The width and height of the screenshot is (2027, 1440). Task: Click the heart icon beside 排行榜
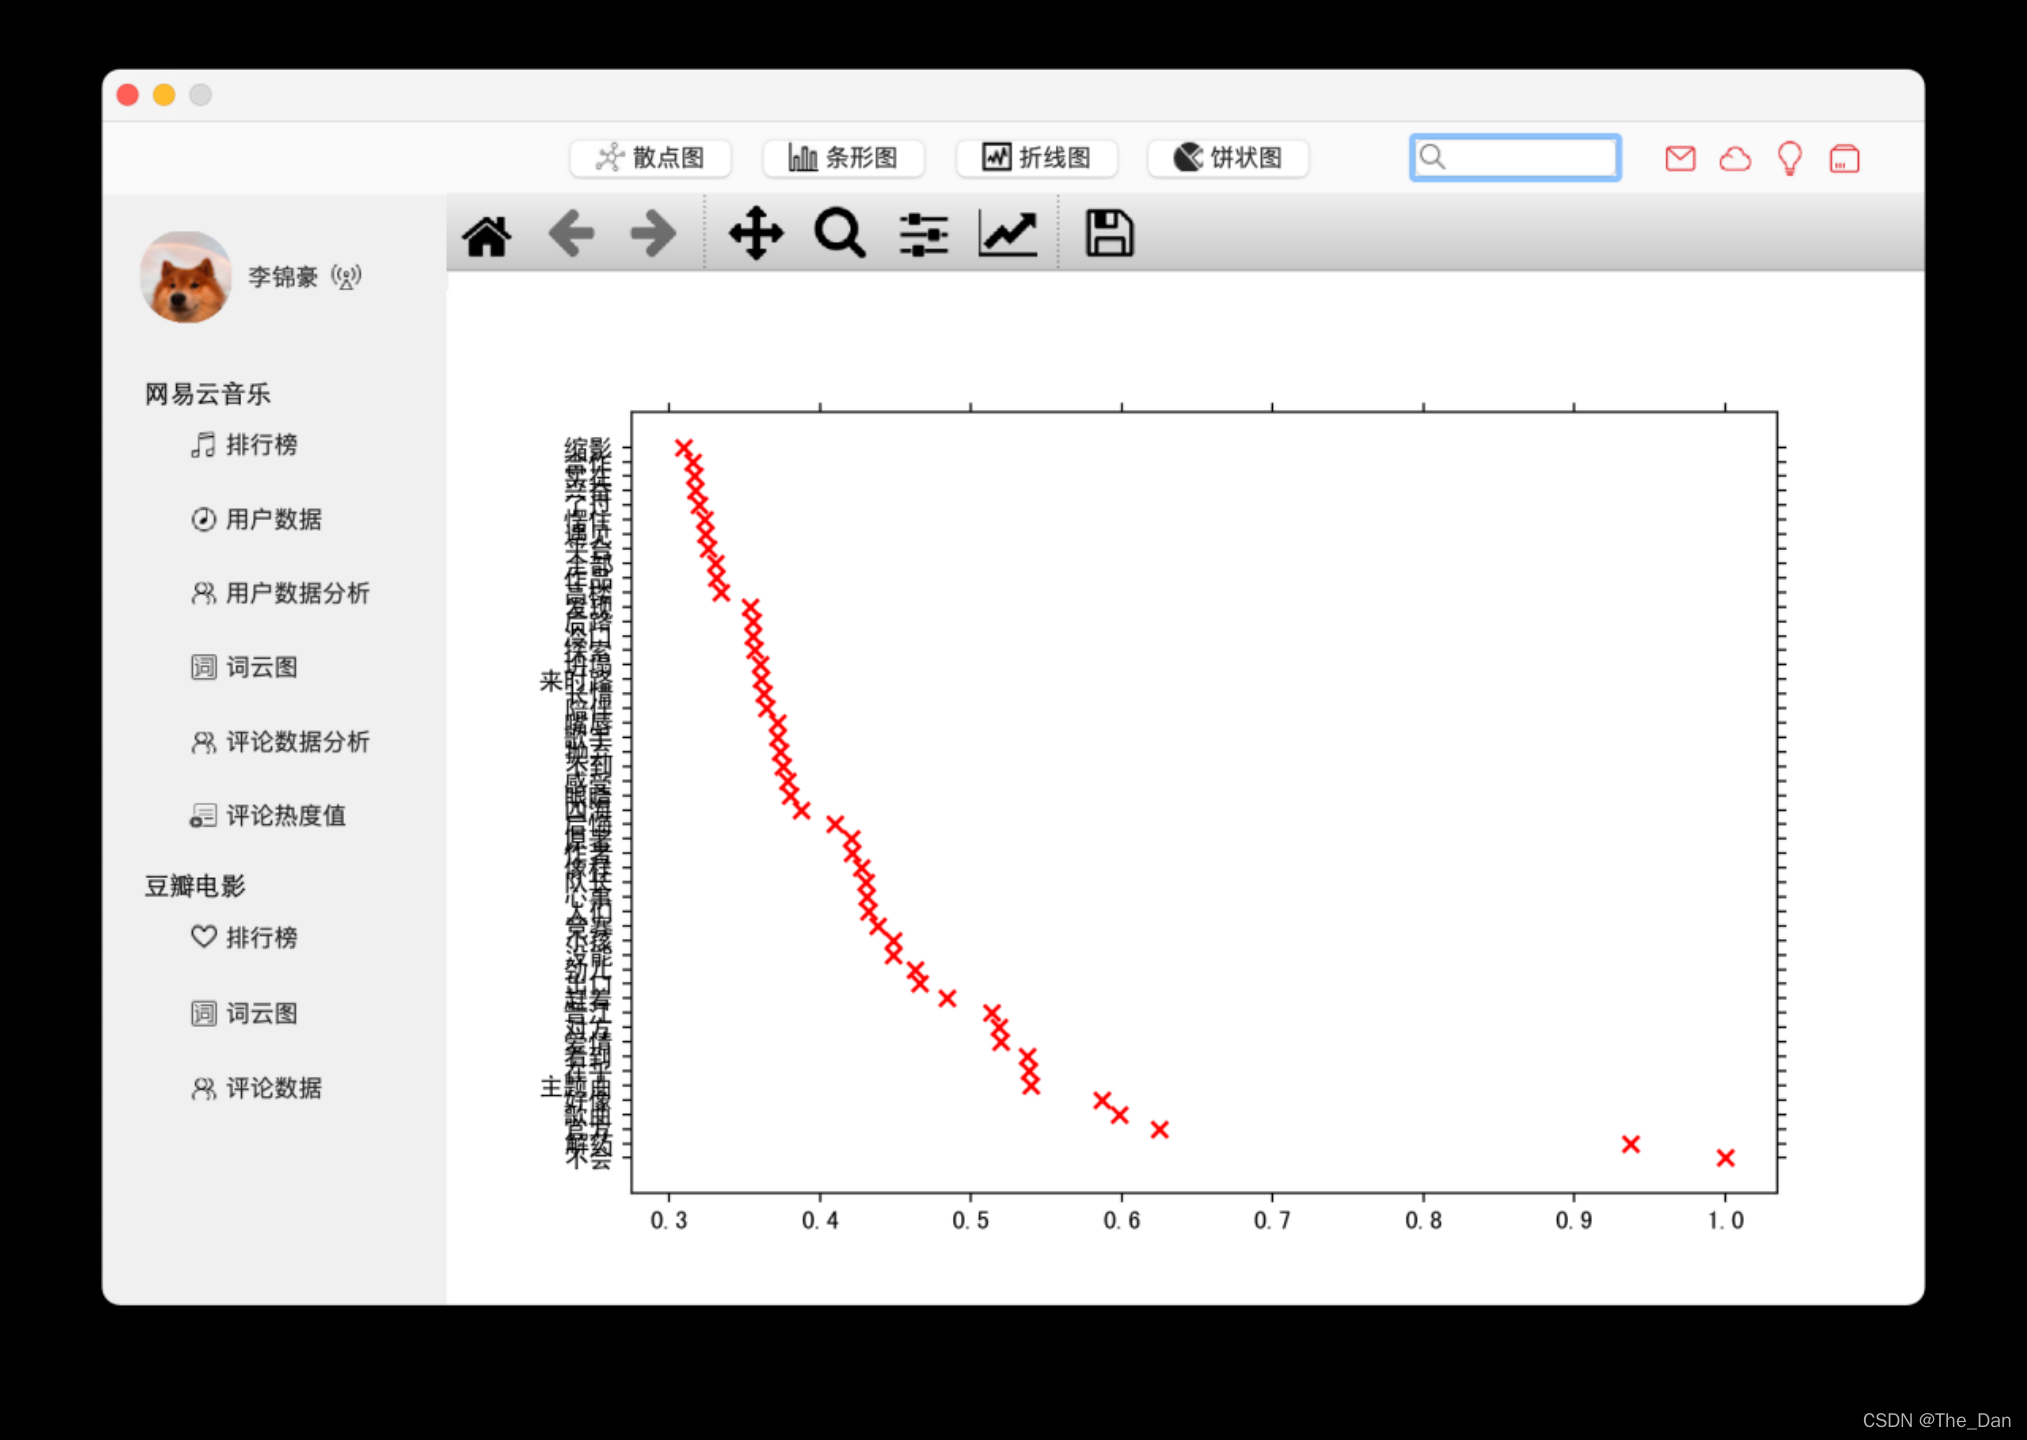pyautogui.click(x=203, y=937)
